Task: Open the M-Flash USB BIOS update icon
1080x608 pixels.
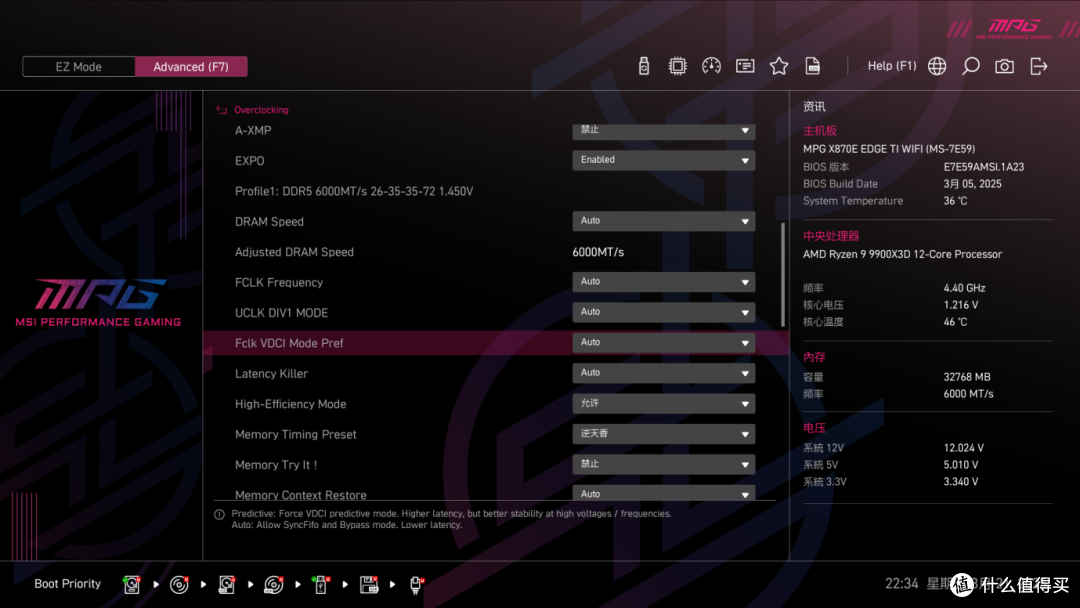Action: point(643,66)
